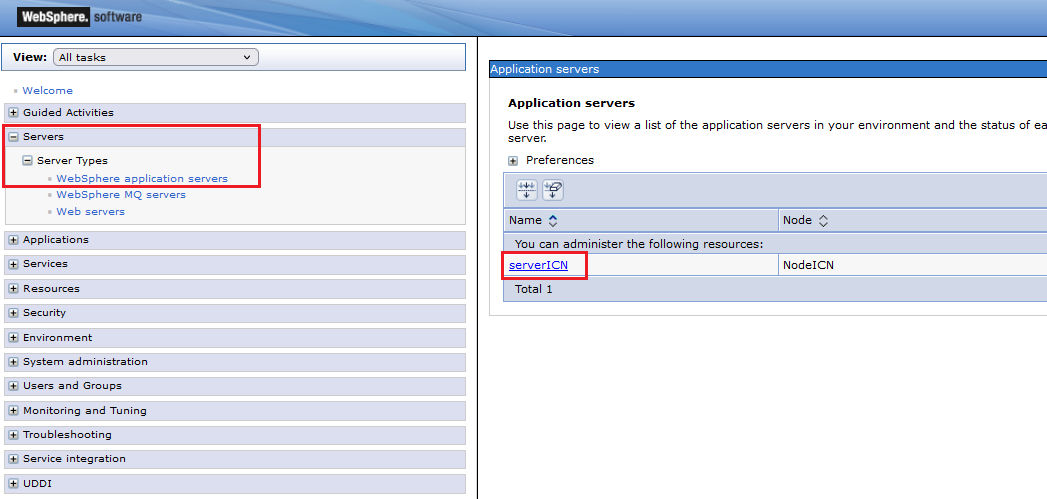Click the Clear Filter eraser icon
Viewport: 1047px width, 499px height.
click(553, 190)
